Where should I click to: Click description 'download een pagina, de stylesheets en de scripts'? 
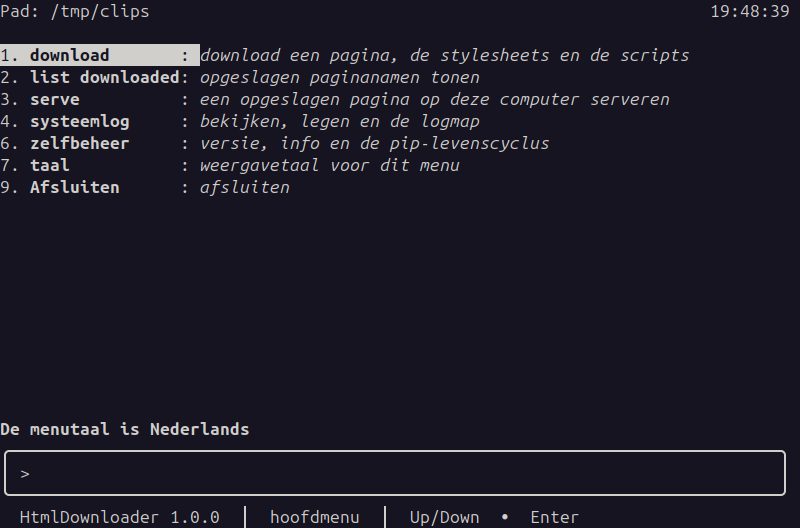[x=444, y=55]
